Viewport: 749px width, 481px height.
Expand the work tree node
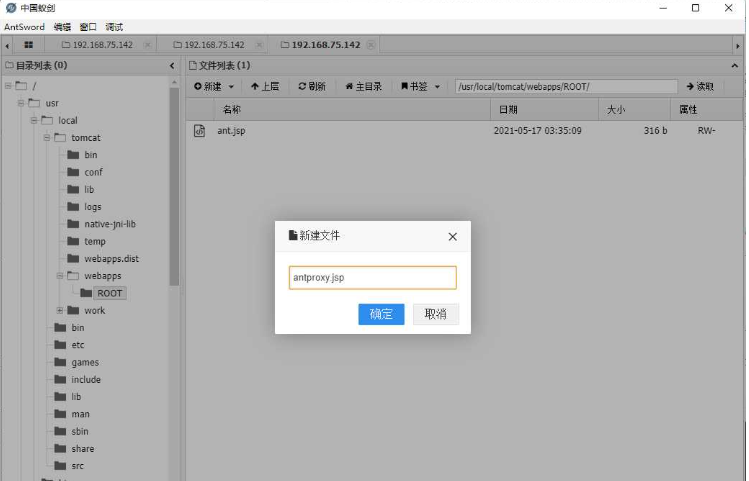pyautogui.click(x=60, y=310)
